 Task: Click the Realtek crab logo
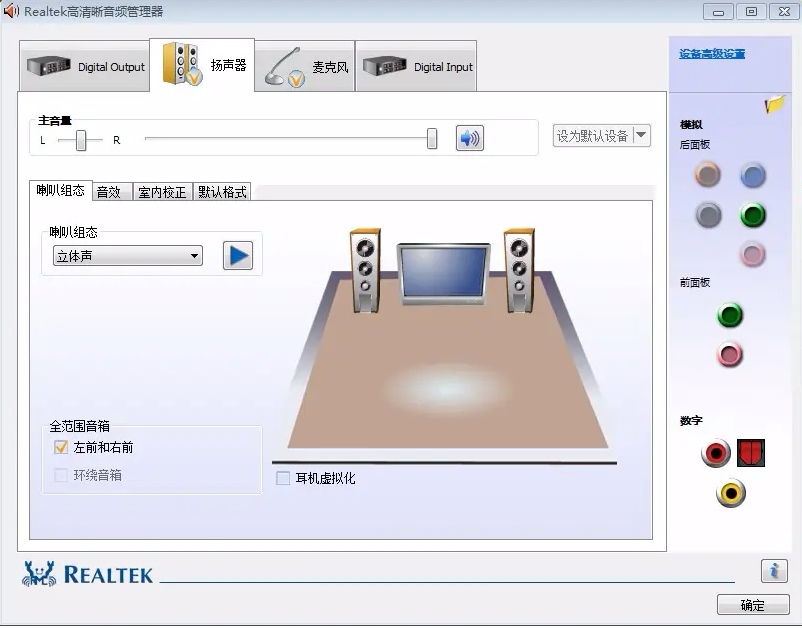[x=39, y=574]
